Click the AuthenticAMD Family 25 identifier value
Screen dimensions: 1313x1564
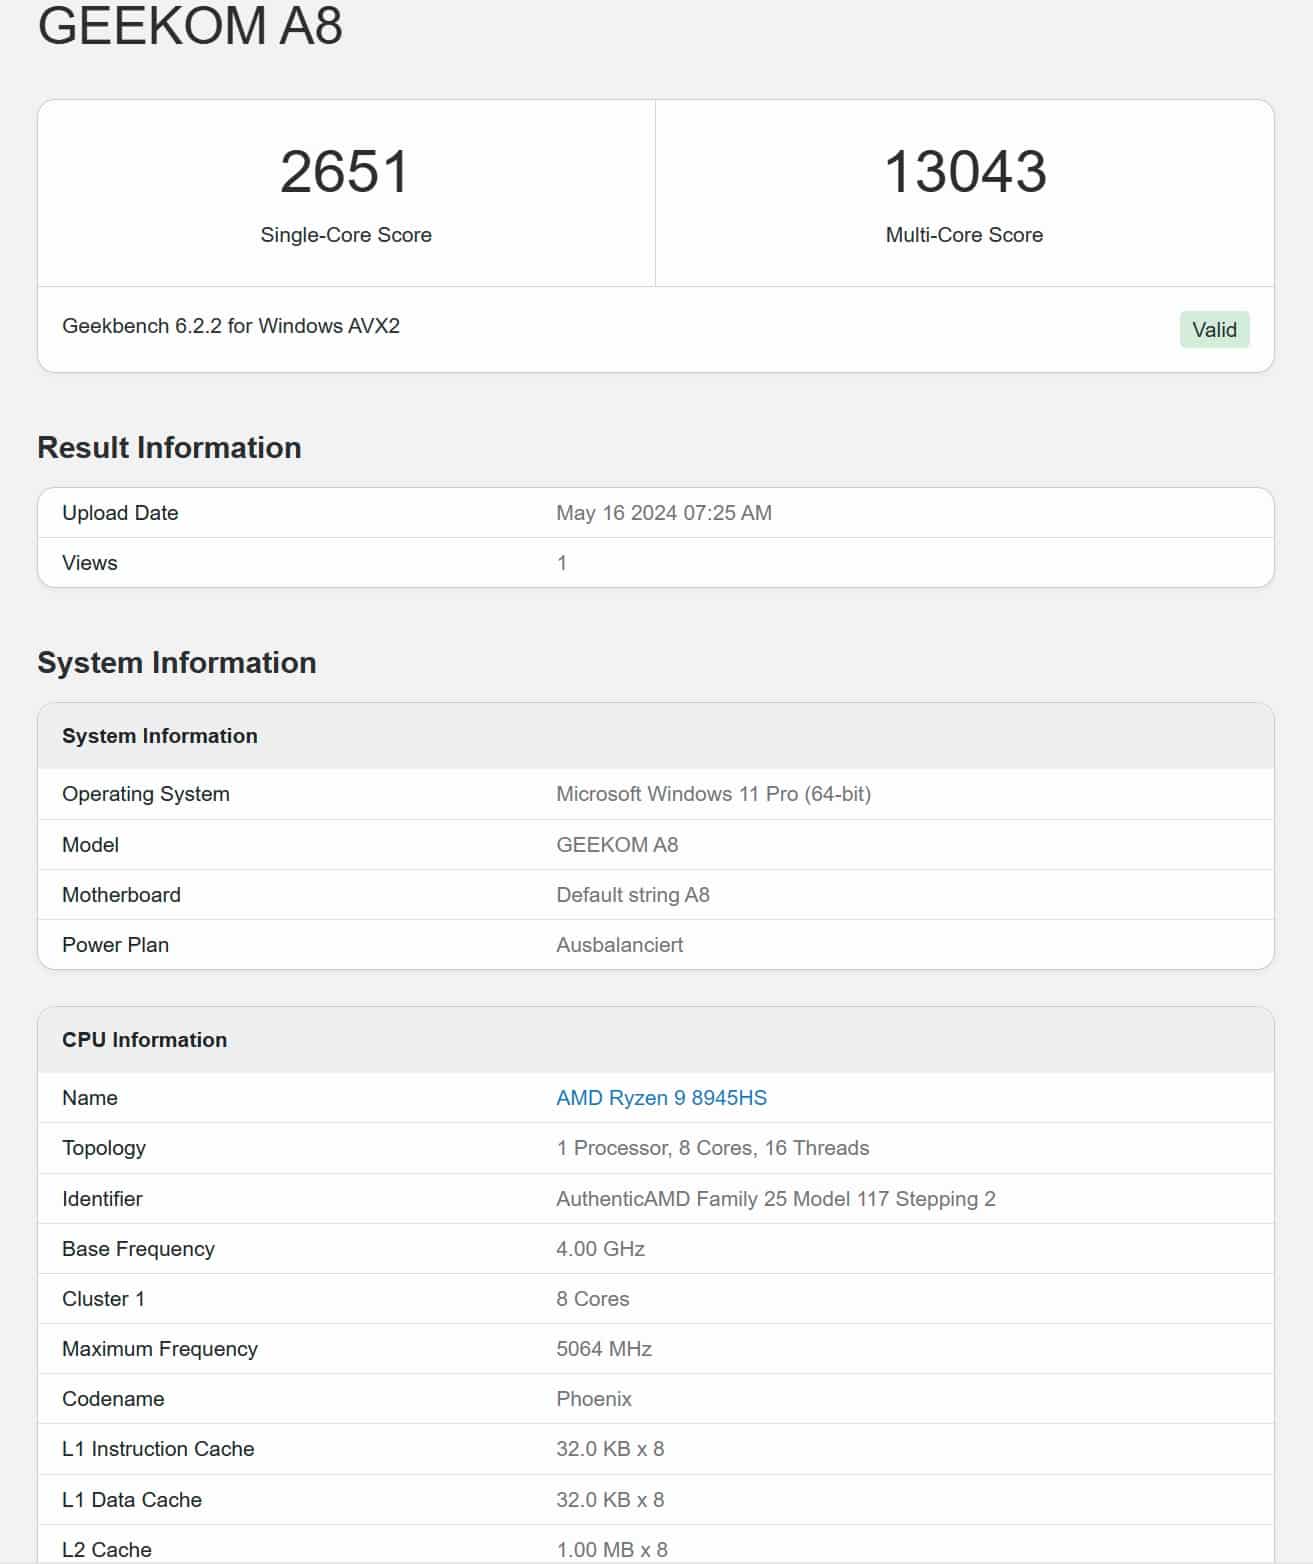point(775,1199)
